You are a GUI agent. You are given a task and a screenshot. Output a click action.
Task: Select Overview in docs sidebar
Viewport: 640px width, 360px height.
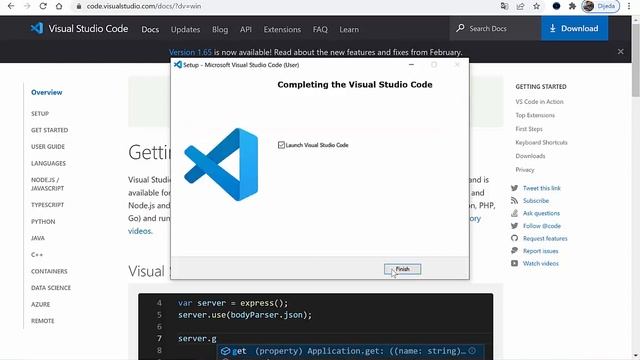pos(47,92)
